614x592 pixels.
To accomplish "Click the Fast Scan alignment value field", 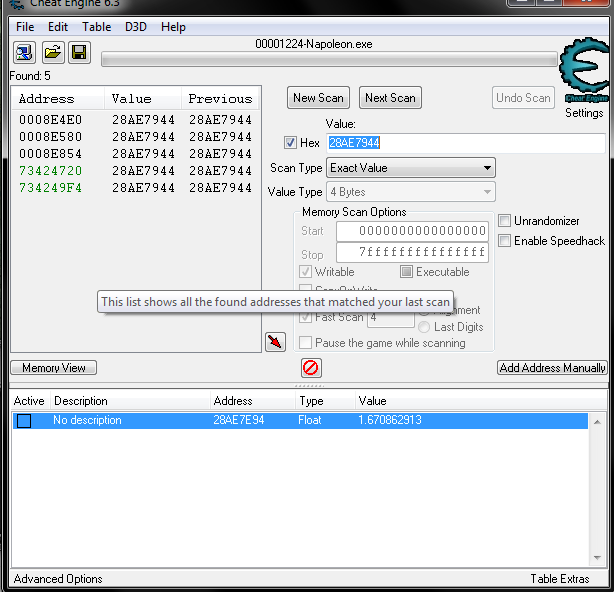I will coord(390,318).
